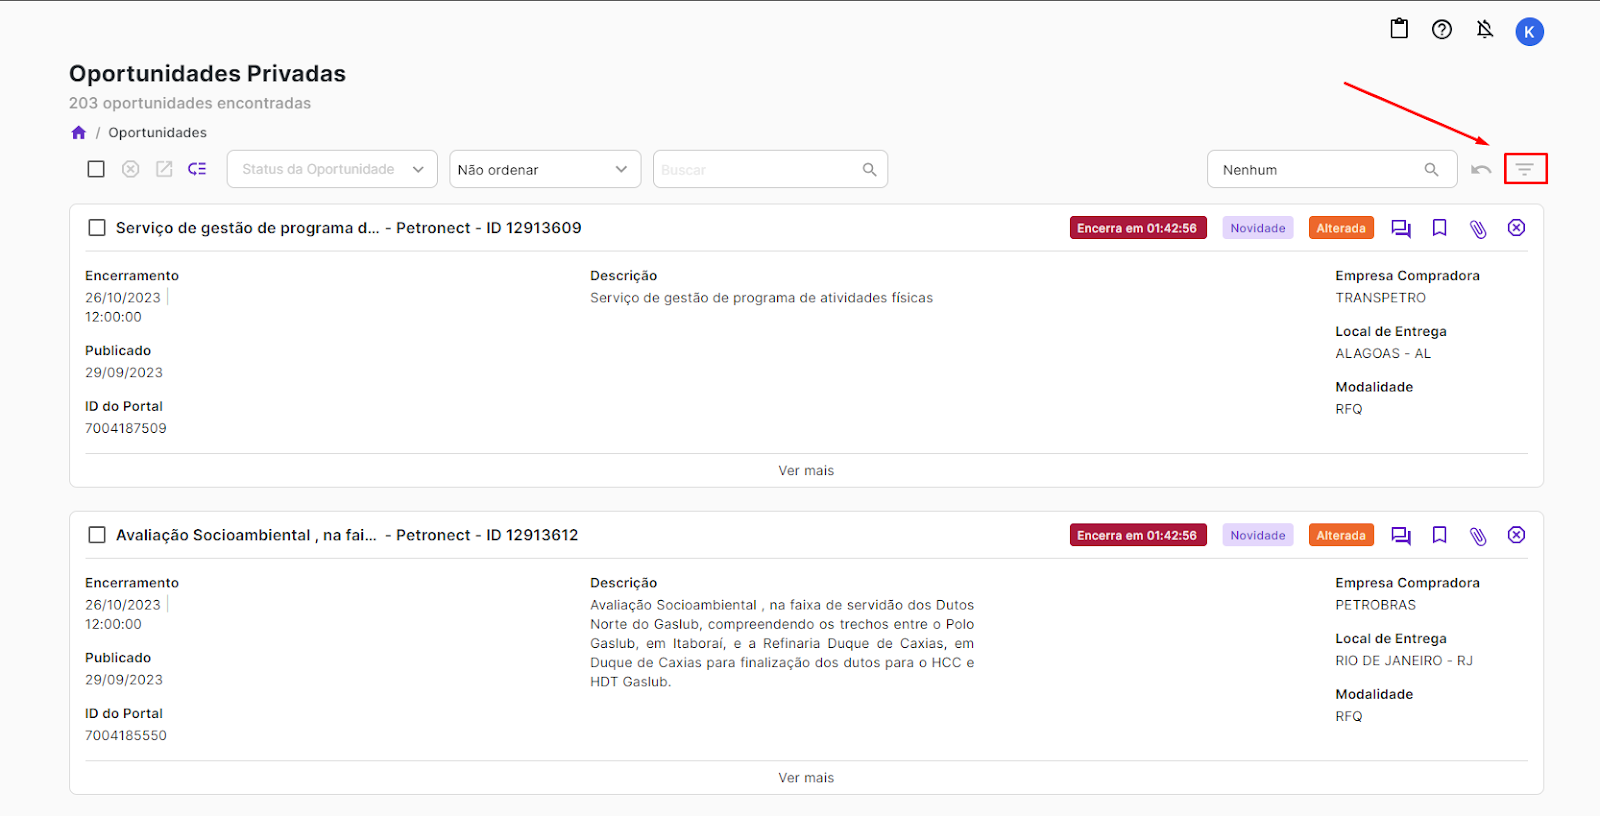
Task: Bookmark opportunity ID 12913609
Action: (1439, 228)
